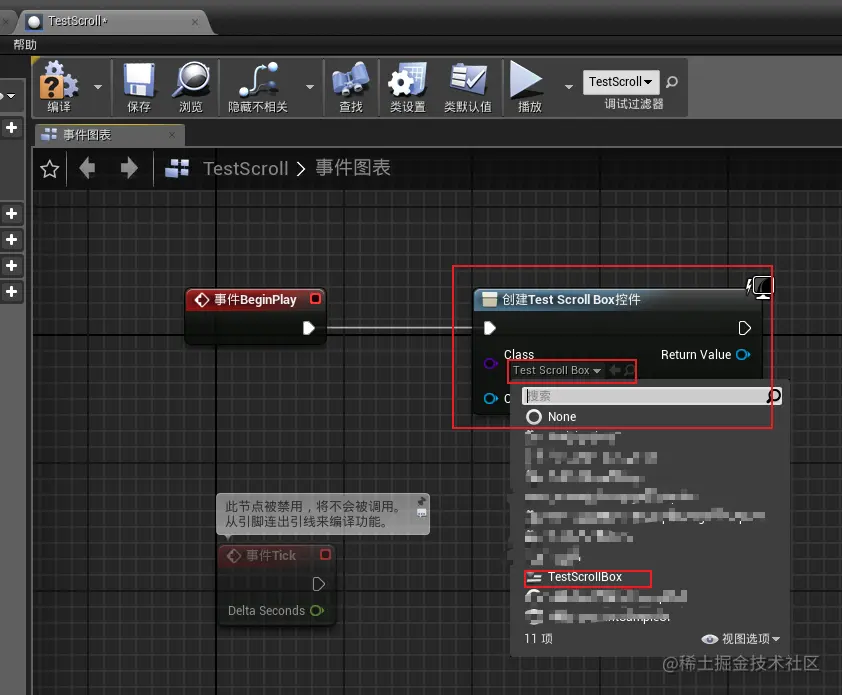Click the 事件Tick execution output pin
The height and width of the screenshot is (695, 842).
[318, 584]
